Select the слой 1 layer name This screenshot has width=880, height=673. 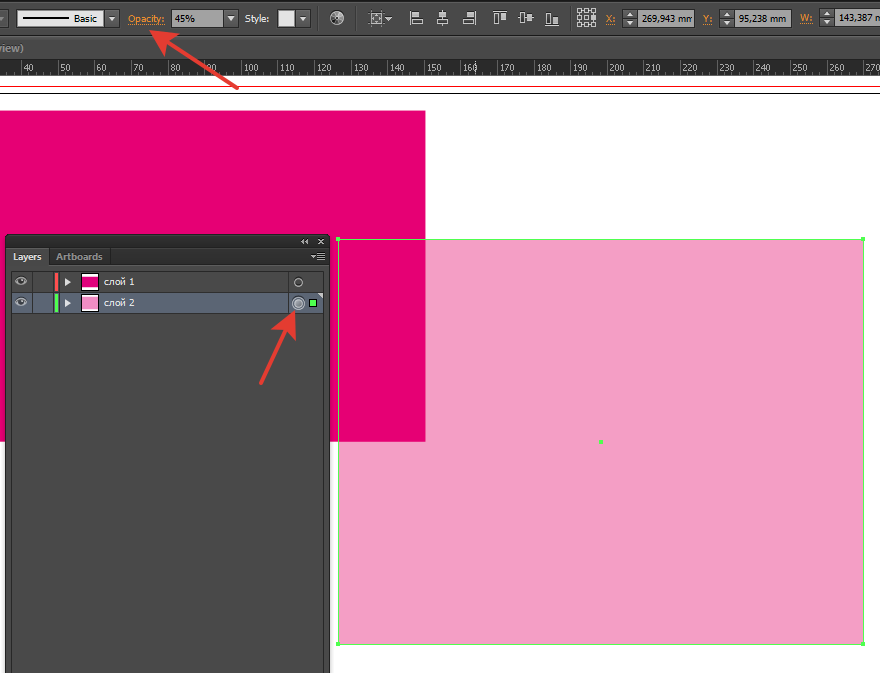[119, 282]
